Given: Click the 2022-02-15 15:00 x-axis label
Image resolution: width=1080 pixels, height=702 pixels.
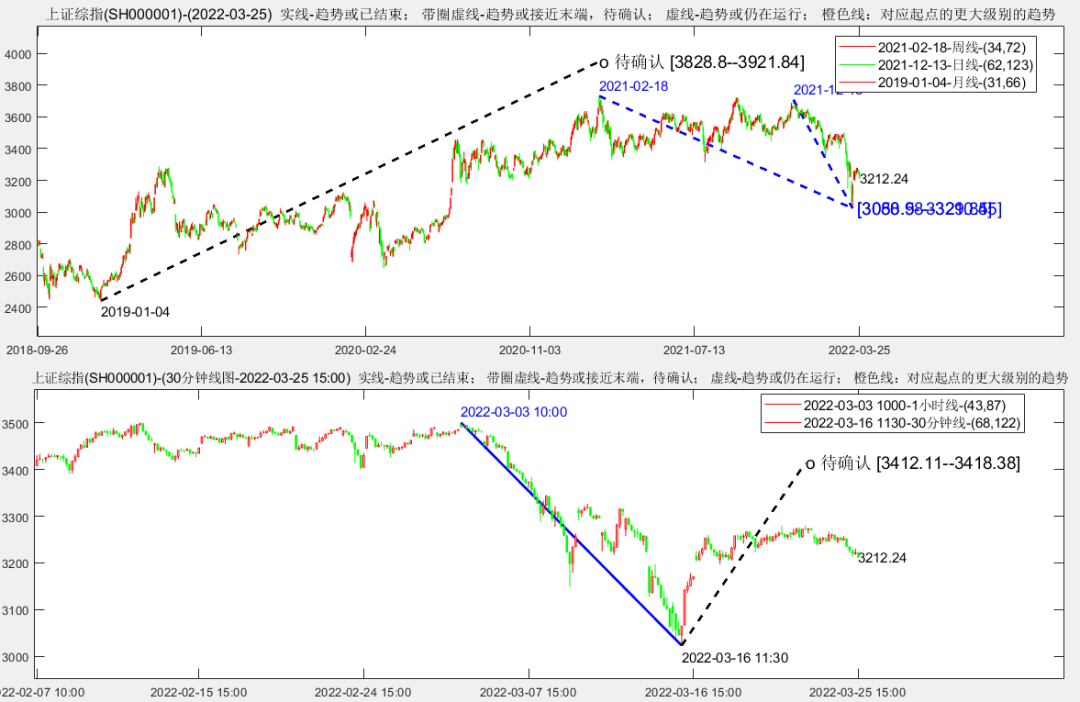Looking at the screenshot, I should pos(198,692).
